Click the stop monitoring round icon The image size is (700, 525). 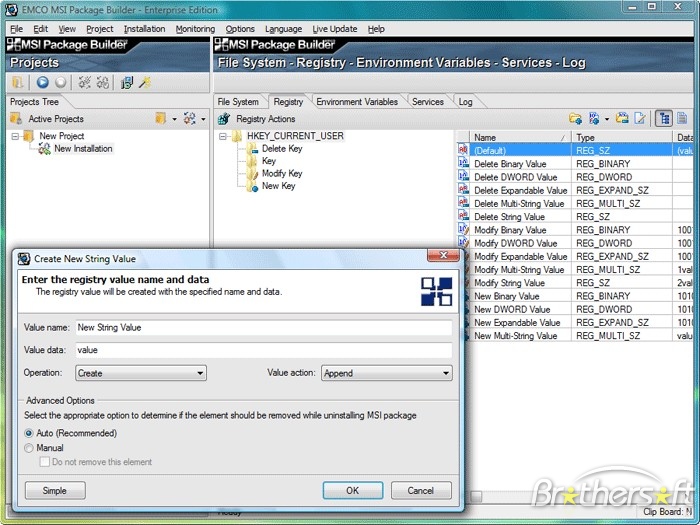click(x=60, y=83)
